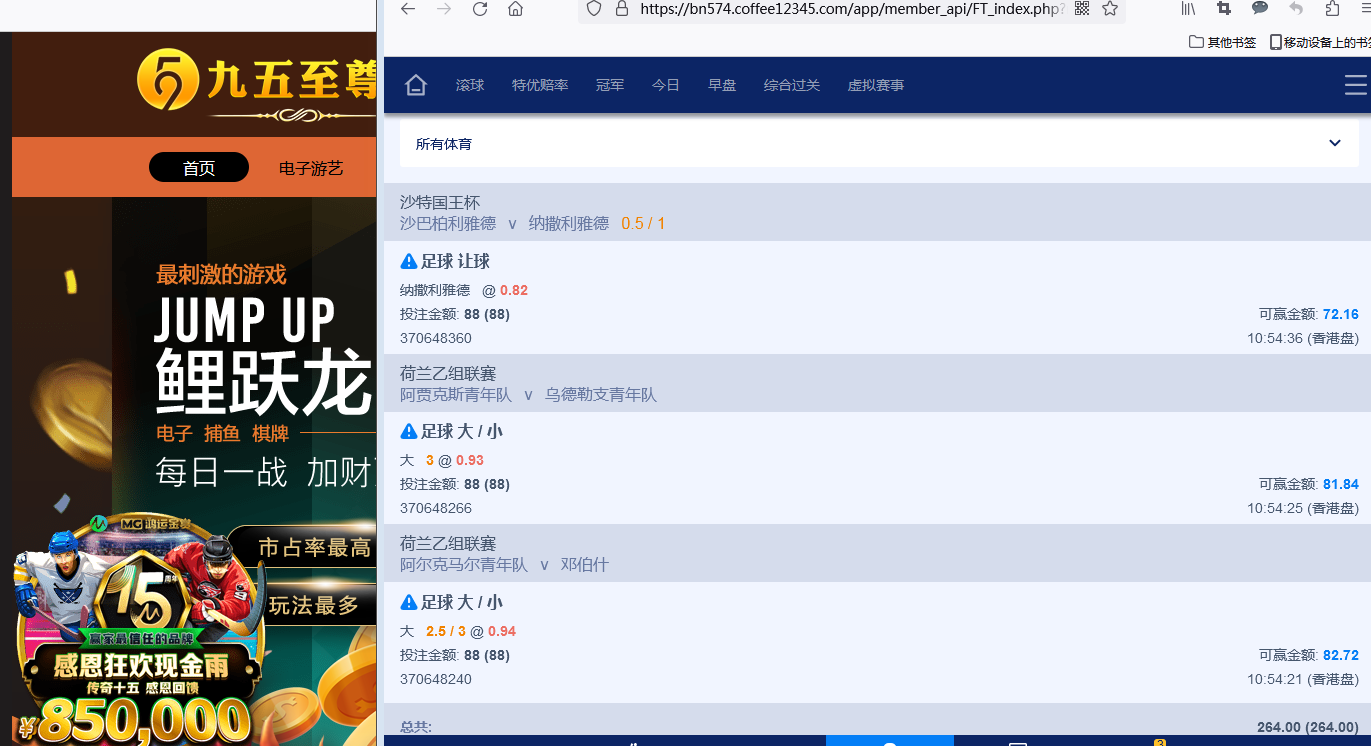Click the warning icon in the 阿贾克斯青年队 bet
The width and height of the screenshot is (1371, 746).
point(409,431)
